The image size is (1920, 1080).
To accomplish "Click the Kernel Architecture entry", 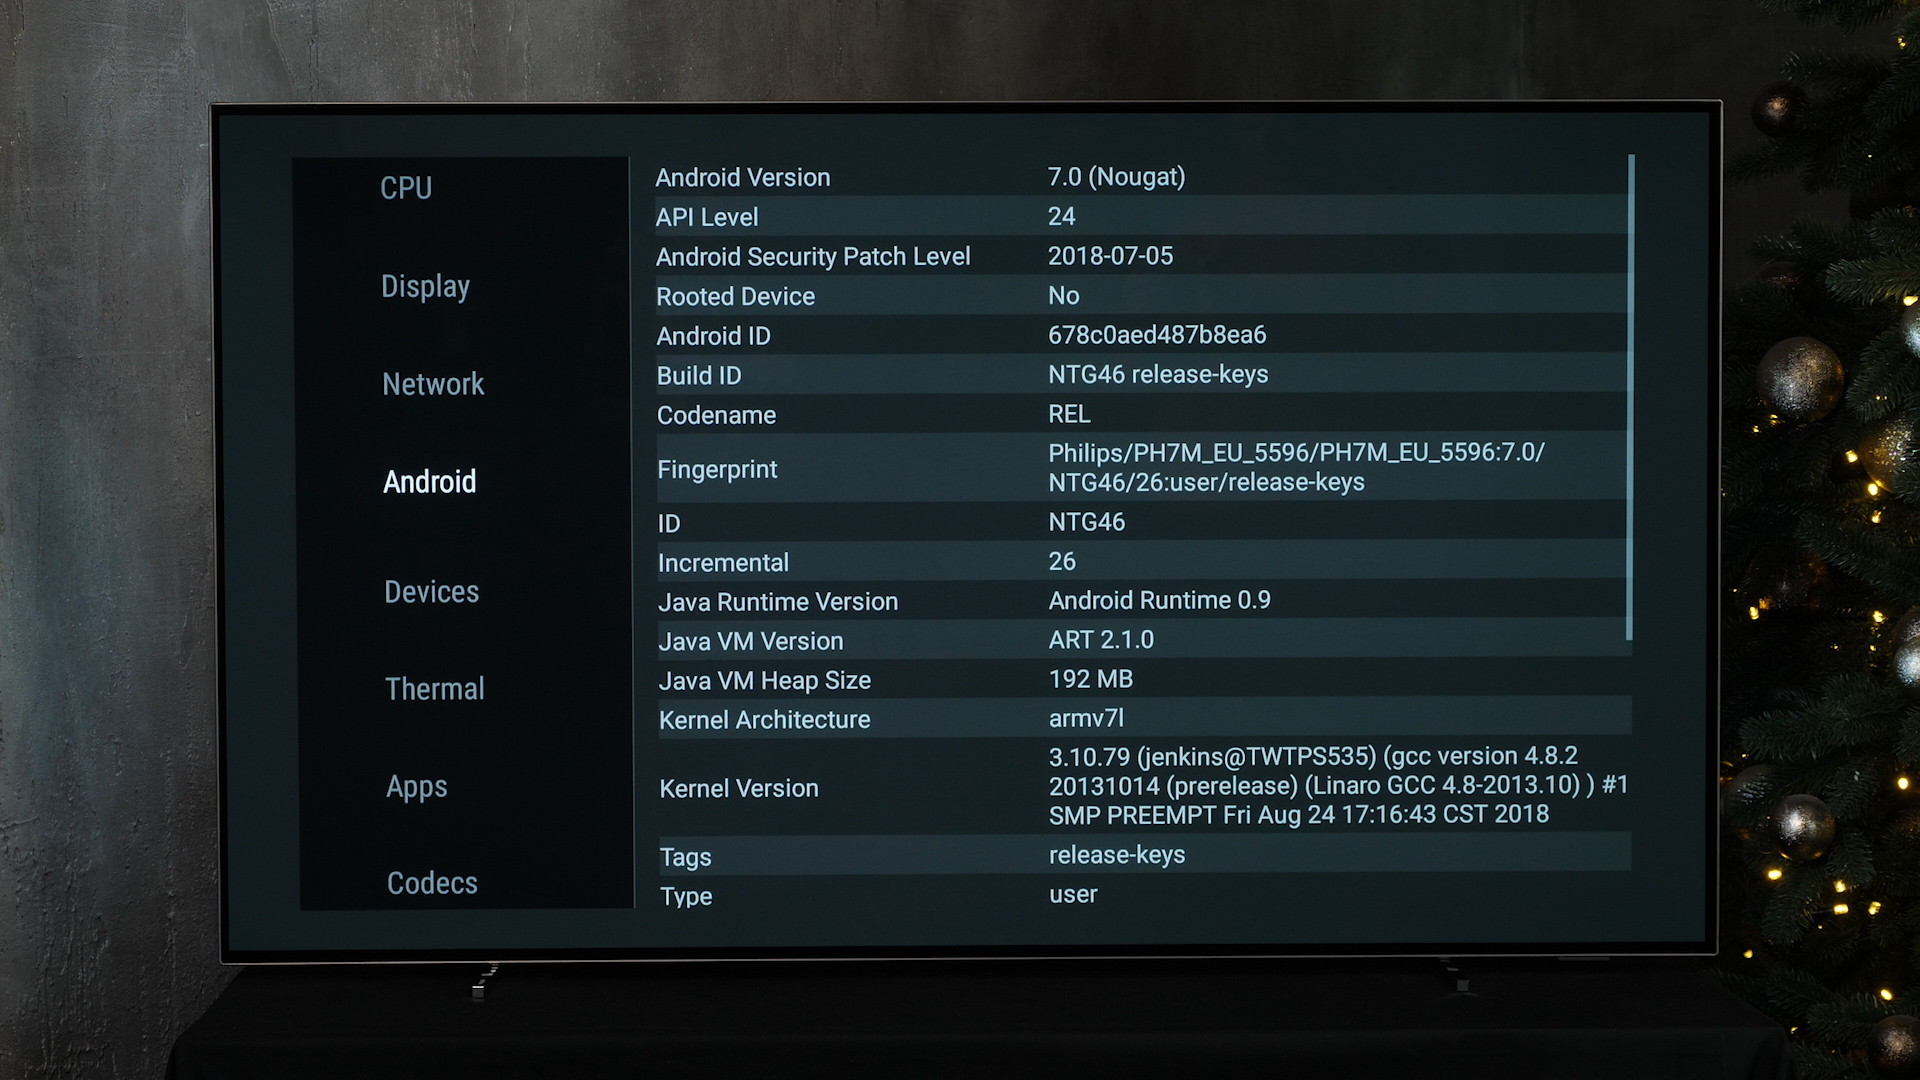I will [1143, 719].
